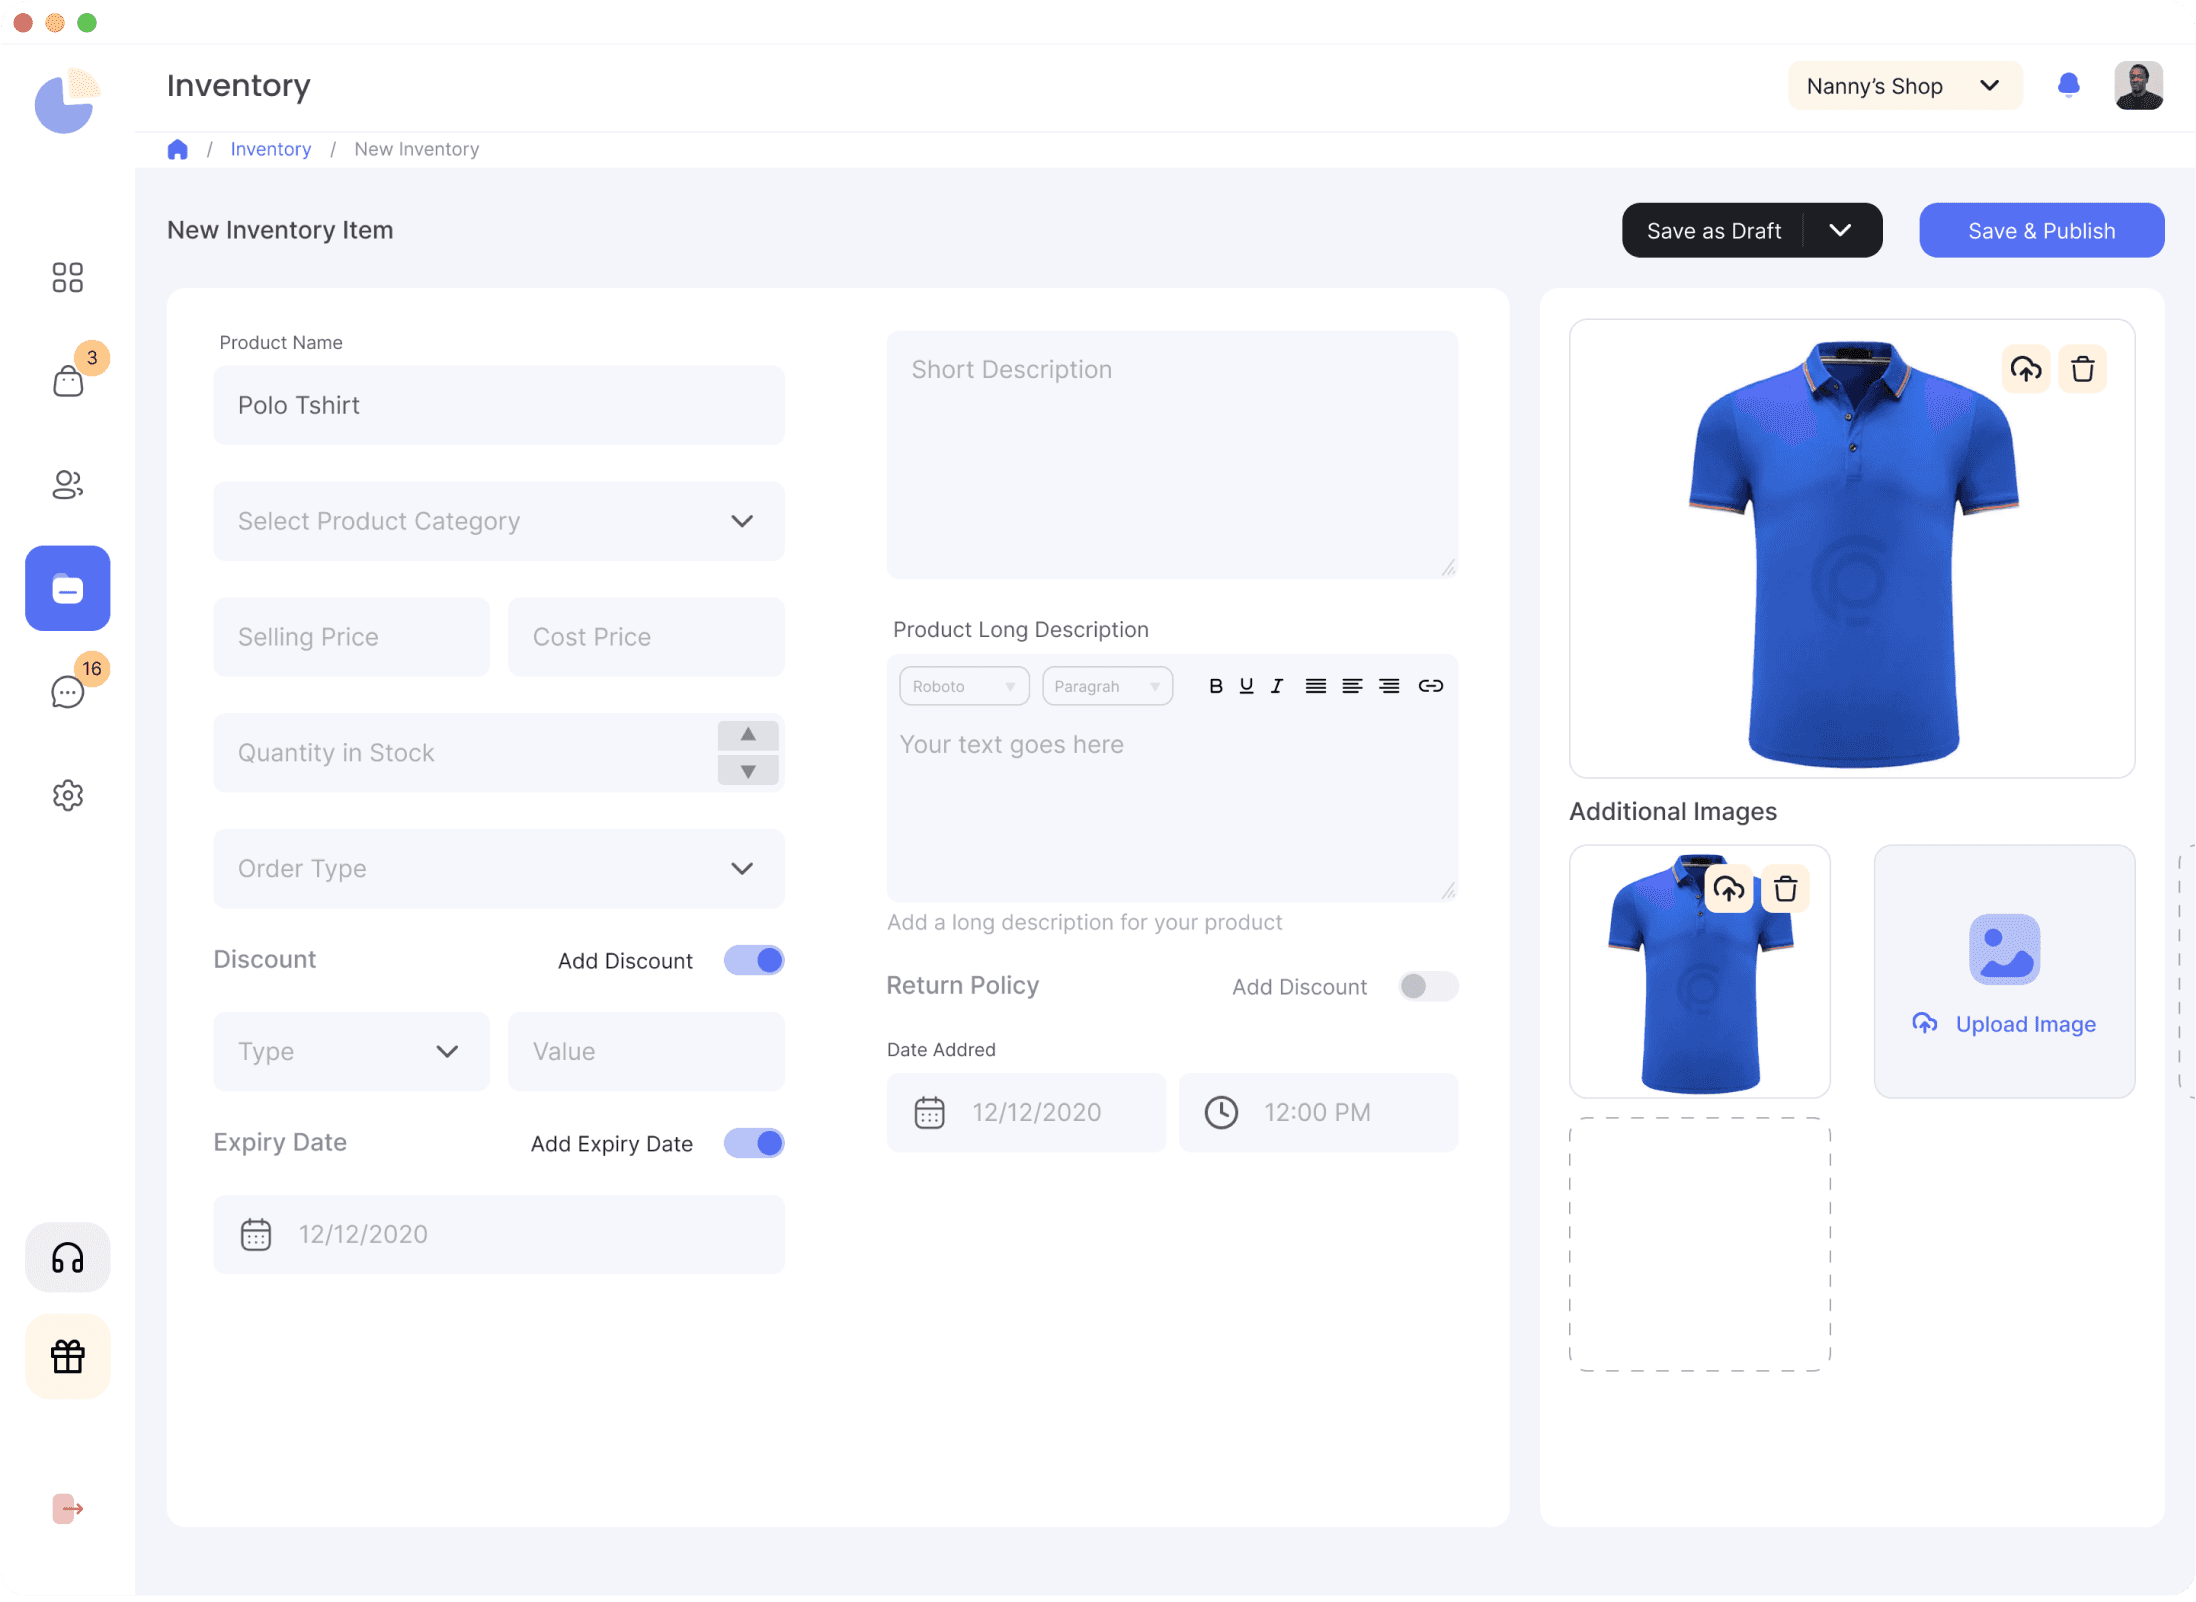Click the home breadcrumb icon
This screenshot has height=1602, width=2196.
pyautogui.click(x=177, y=149)
